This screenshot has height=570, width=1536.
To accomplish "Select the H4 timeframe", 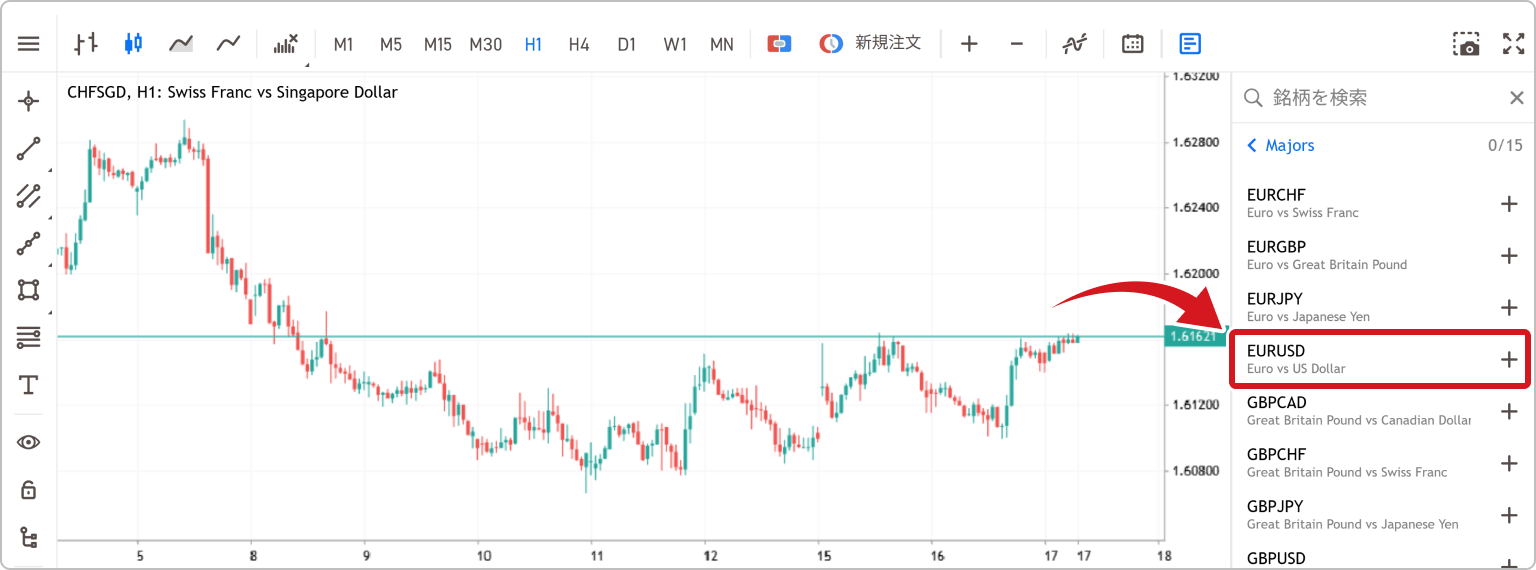I will 579,45.
